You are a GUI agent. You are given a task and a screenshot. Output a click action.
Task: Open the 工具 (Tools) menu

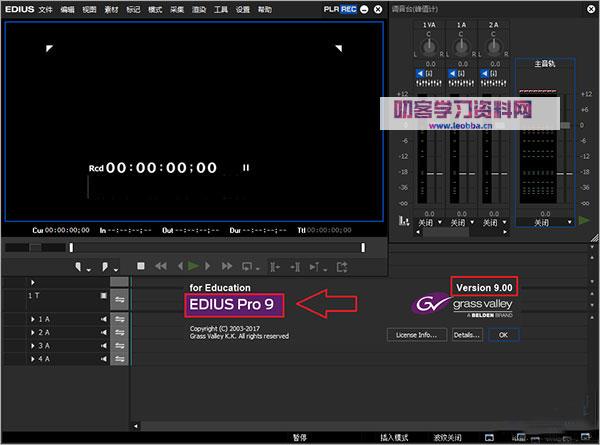coord(221,10)
